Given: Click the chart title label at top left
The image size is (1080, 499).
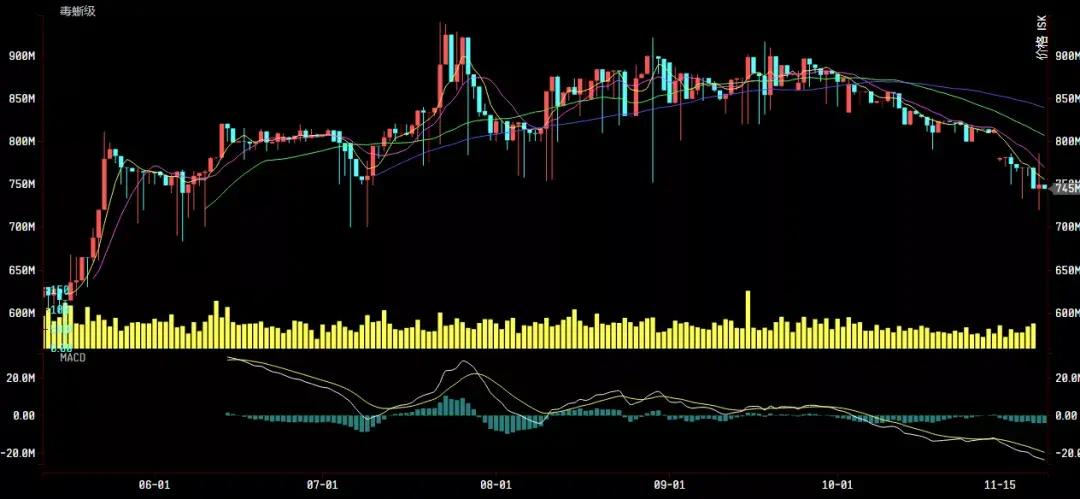Looking at the screenshot, I should coord(77,12).
